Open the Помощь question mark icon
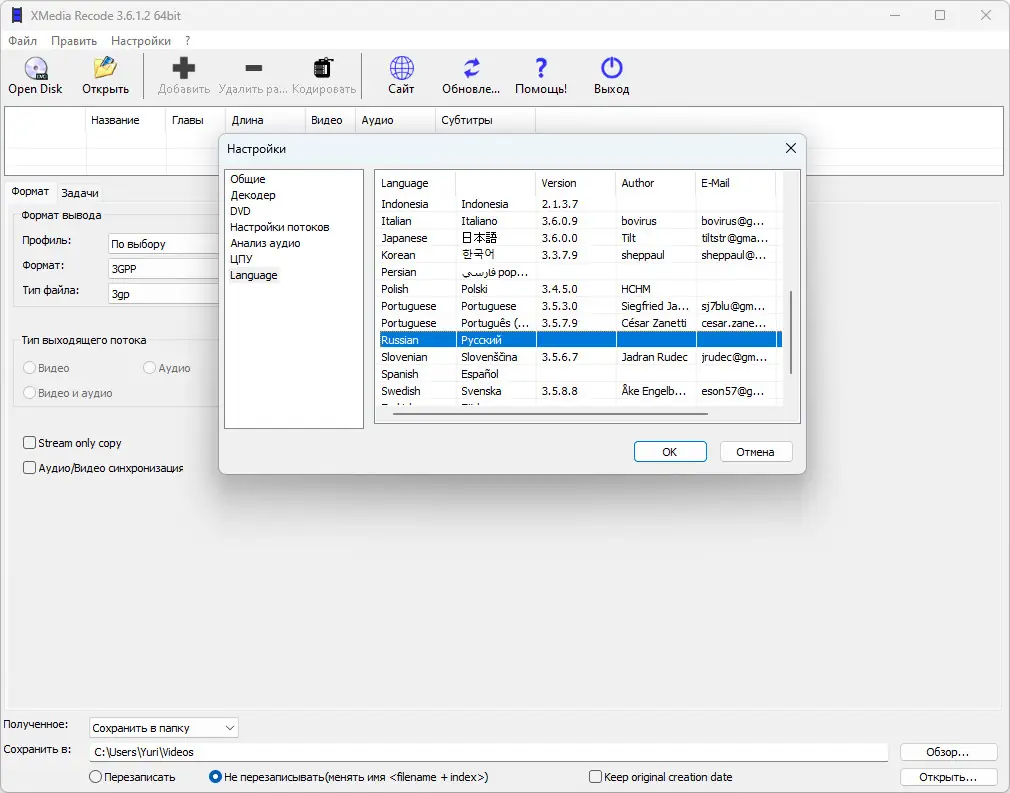1010x793 pixels. coord(541,68)
